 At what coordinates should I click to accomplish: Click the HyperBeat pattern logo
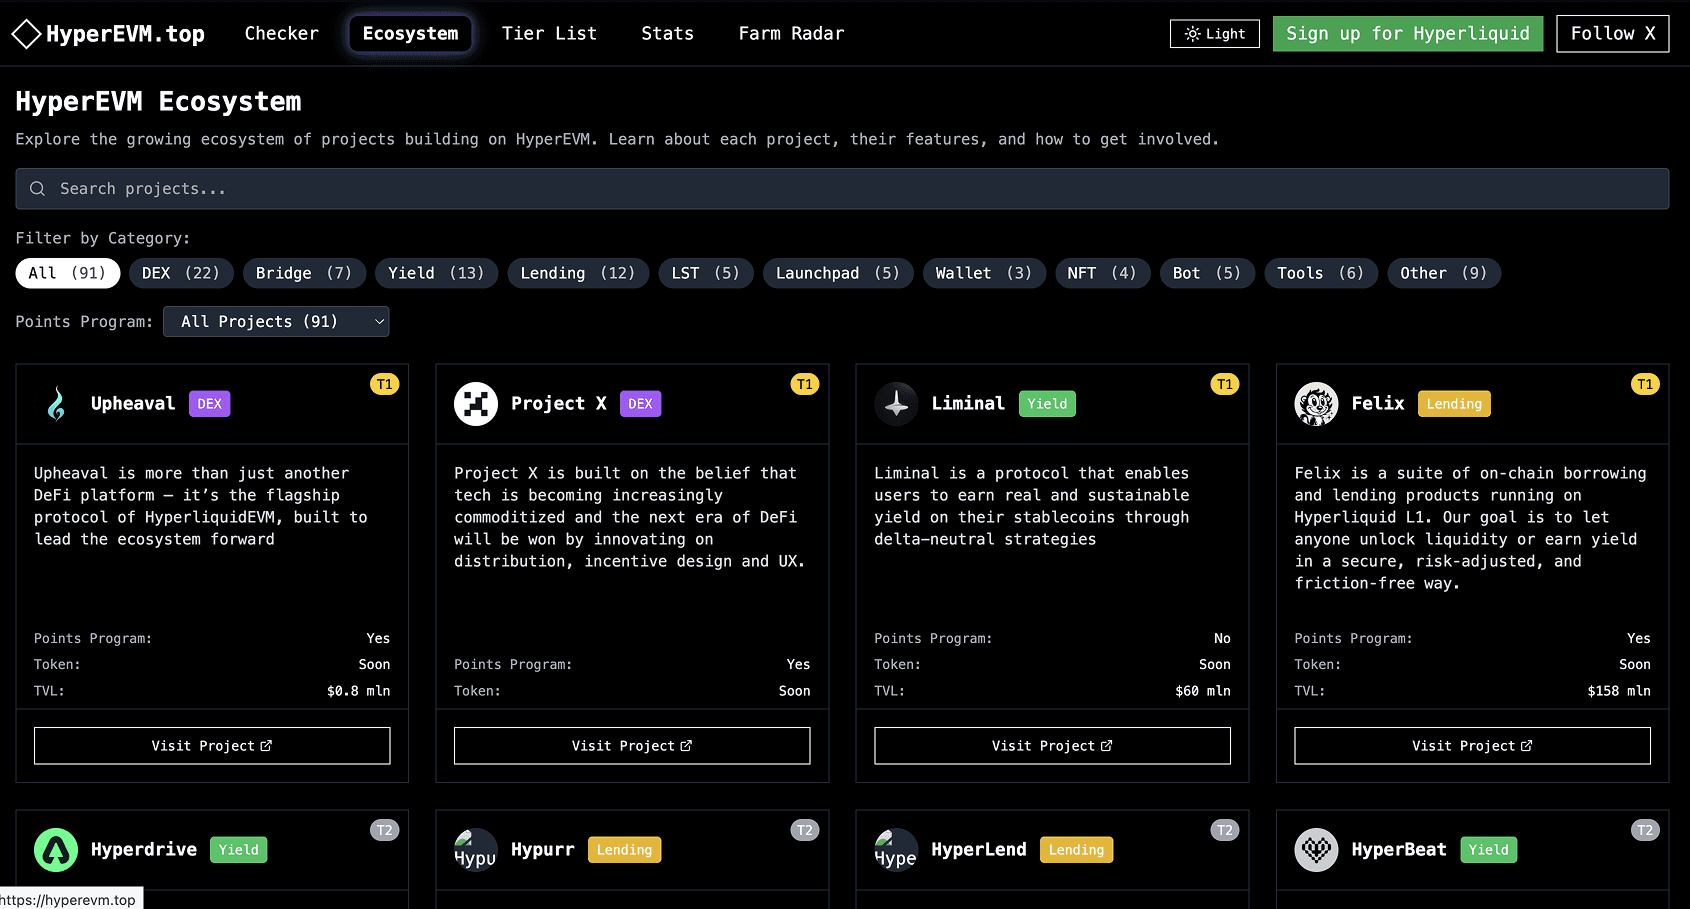tap(1316, 849)
